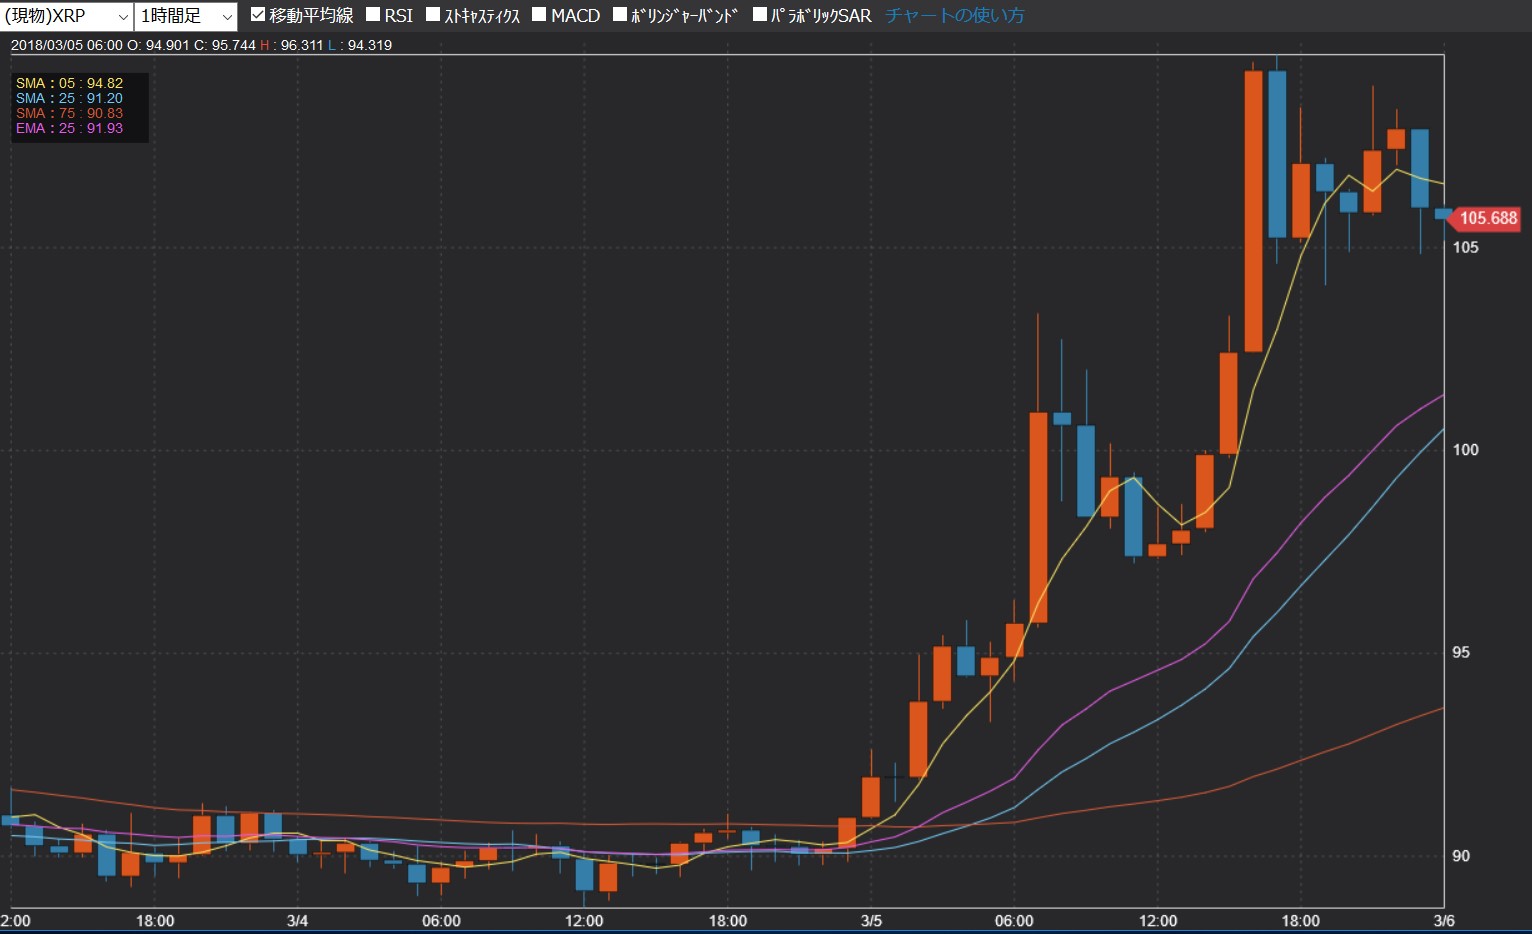1532x934 pixels.
Task: Click the 100 price axis label
Action: click(x=1465, y=450)
